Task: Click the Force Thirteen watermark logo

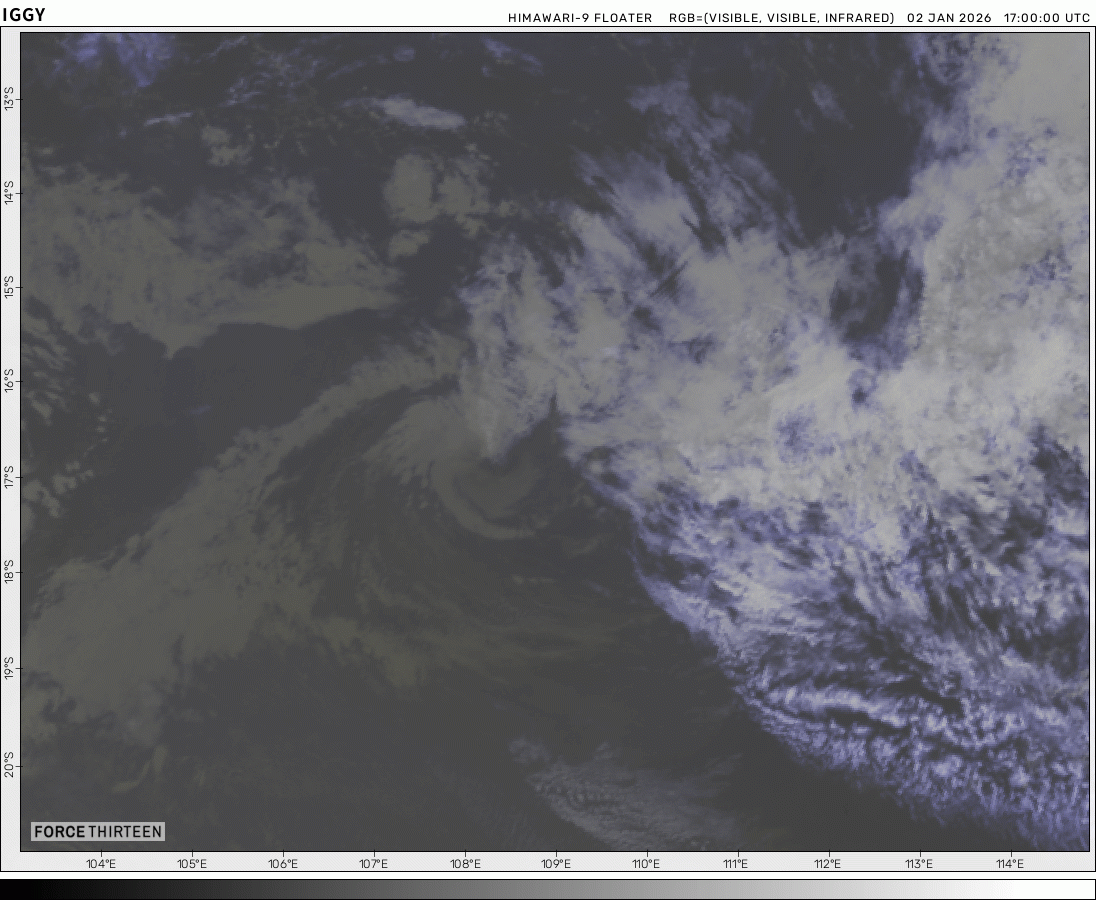Action: pos(97,831)
